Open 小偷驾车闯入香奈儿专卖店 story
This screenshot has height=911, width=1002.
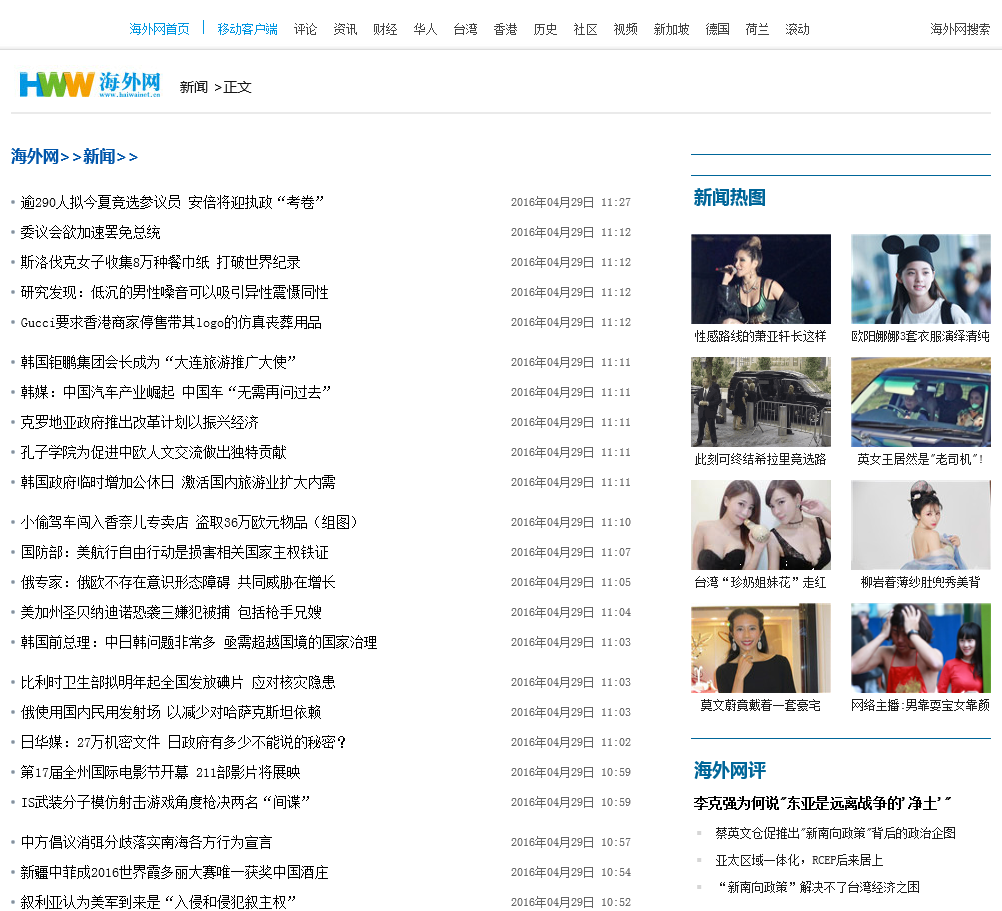click(191, 523)
